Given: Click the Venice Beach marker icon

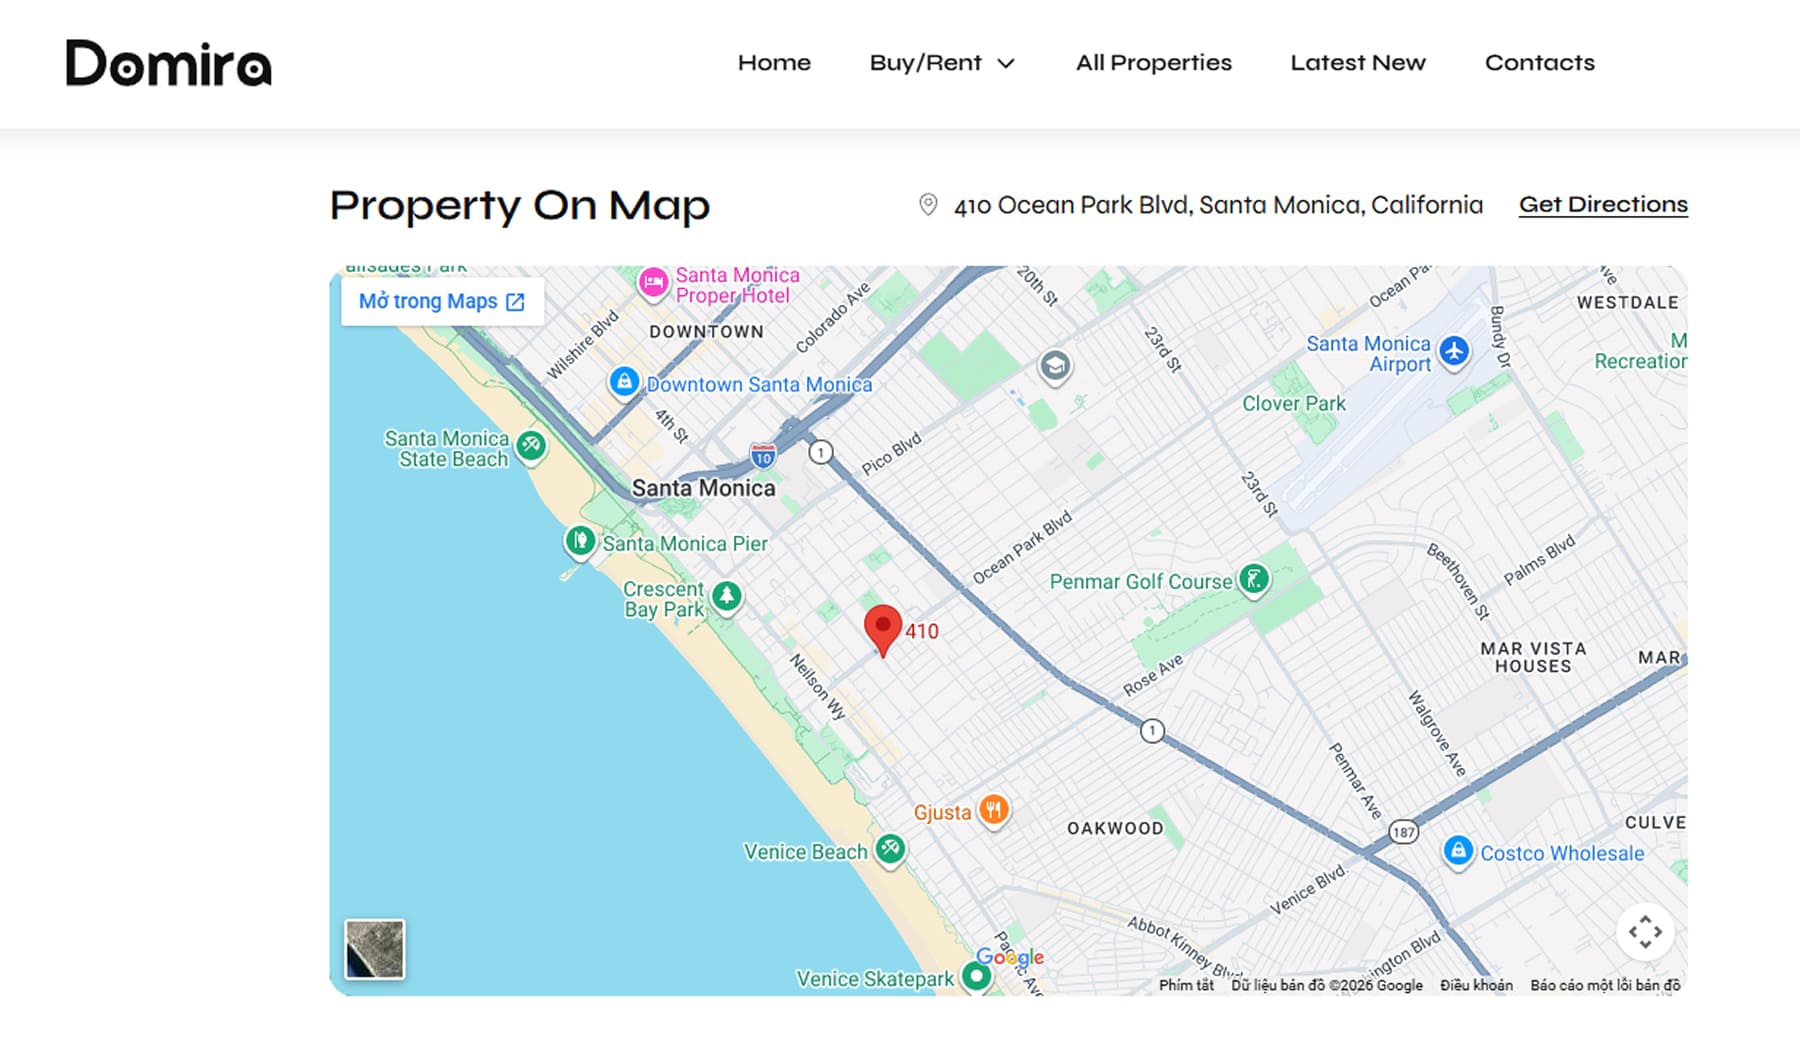Looking at the screenshot, I should 890,849.
